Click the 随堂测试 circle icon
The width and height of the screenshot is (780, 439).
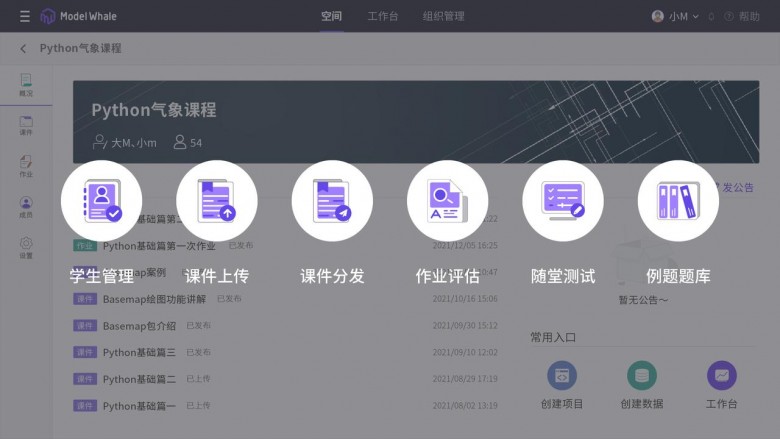pyautogui.click(x=563, y=201)
